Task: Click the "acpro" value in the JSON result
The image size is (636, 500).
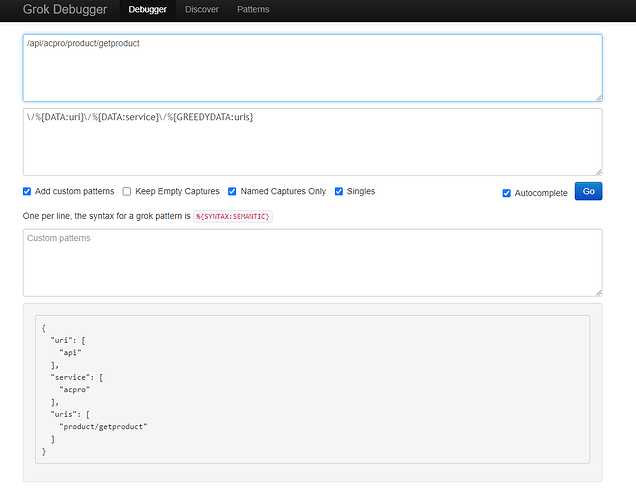Action: pos(75,389)
